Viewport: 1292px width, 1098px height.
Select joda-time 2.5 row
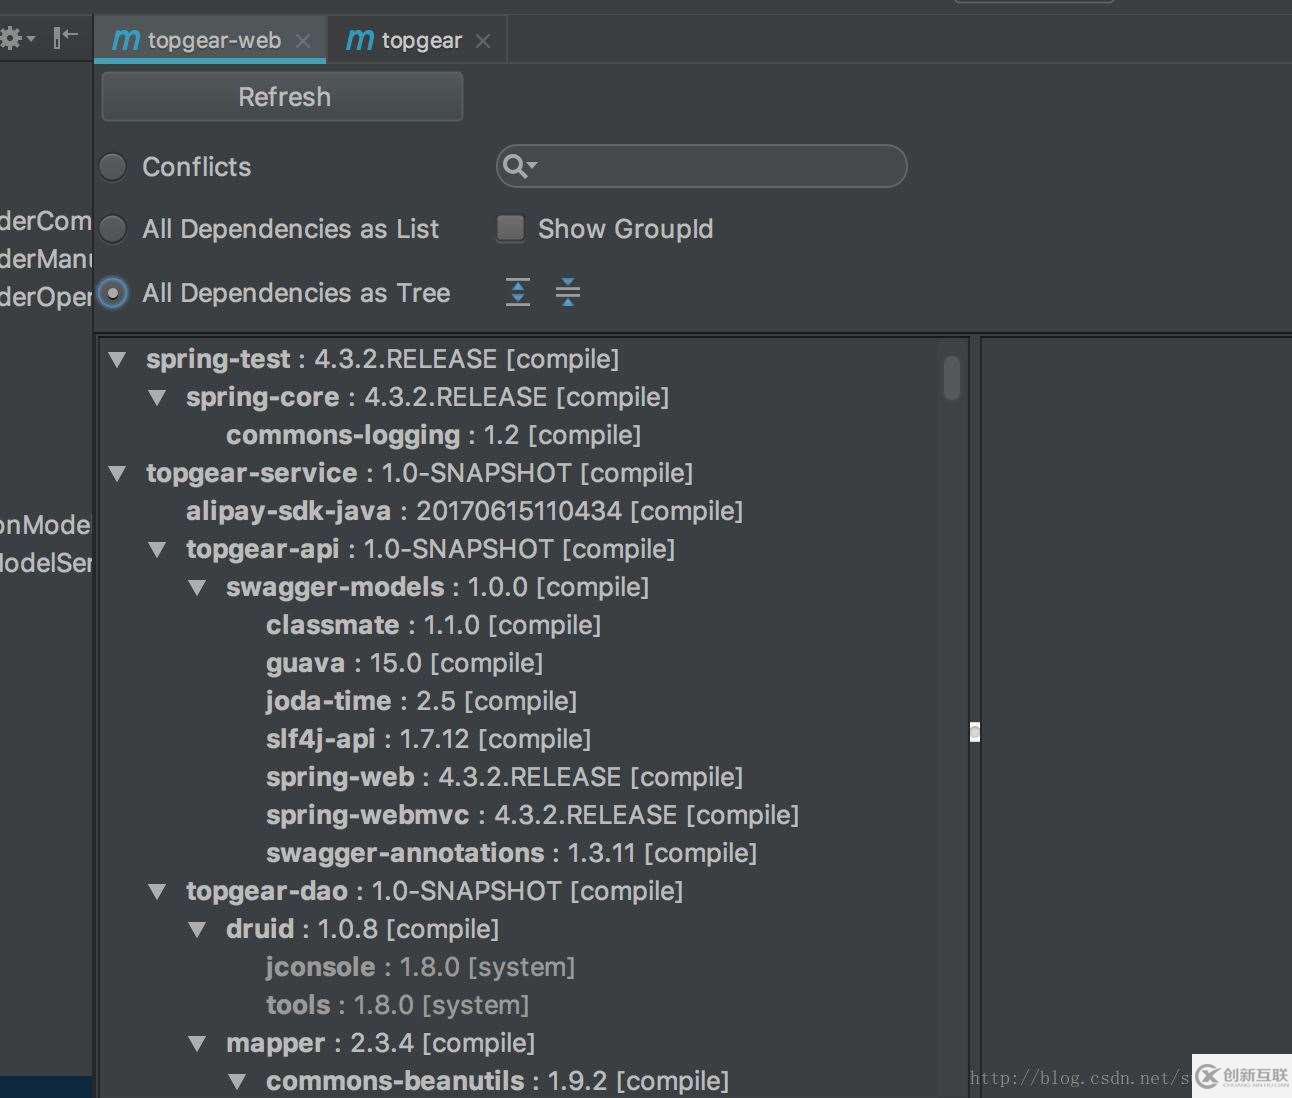coord(421,701)
